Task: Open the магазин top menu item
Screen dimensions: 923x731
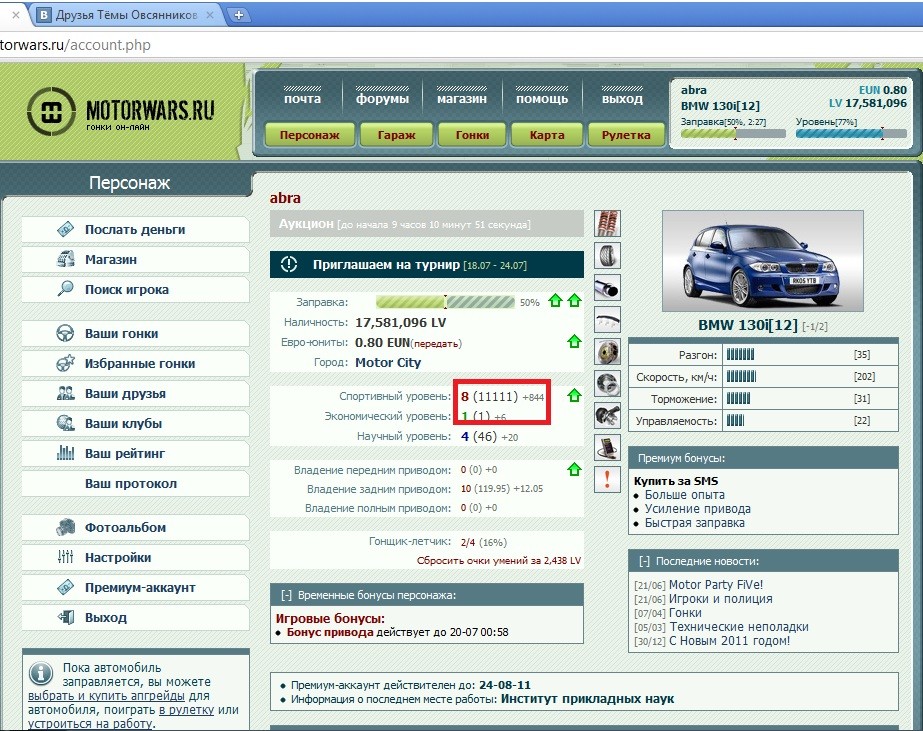Action: click(x=462, y=98)
